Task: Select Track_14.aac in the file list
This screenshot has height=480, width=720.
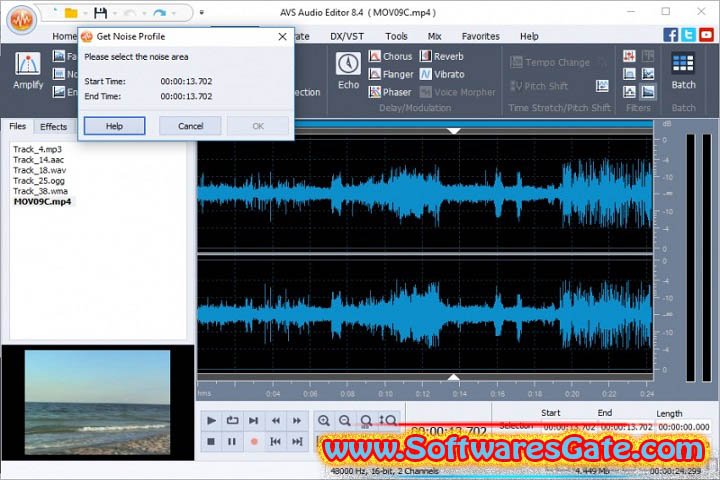Action: pyautogui.click(x=39, y=160)
